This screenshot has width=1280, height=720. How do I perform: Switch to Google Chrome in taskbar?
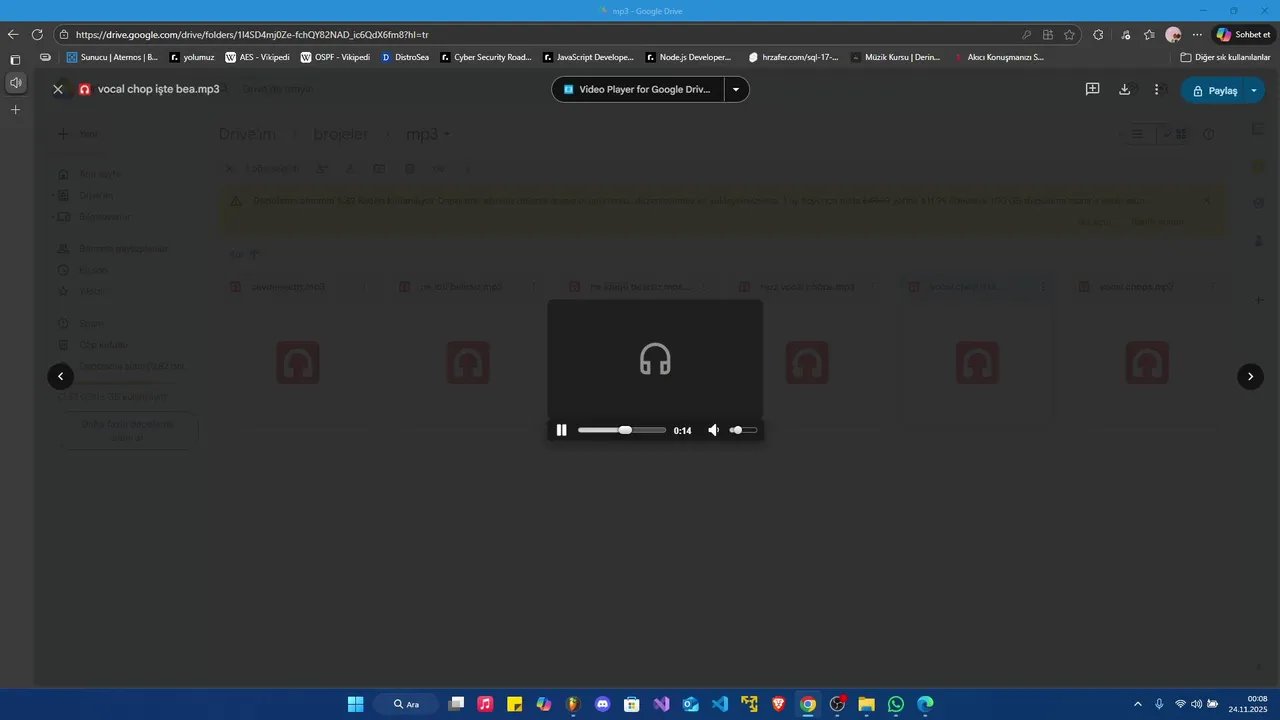coord(808,704)
